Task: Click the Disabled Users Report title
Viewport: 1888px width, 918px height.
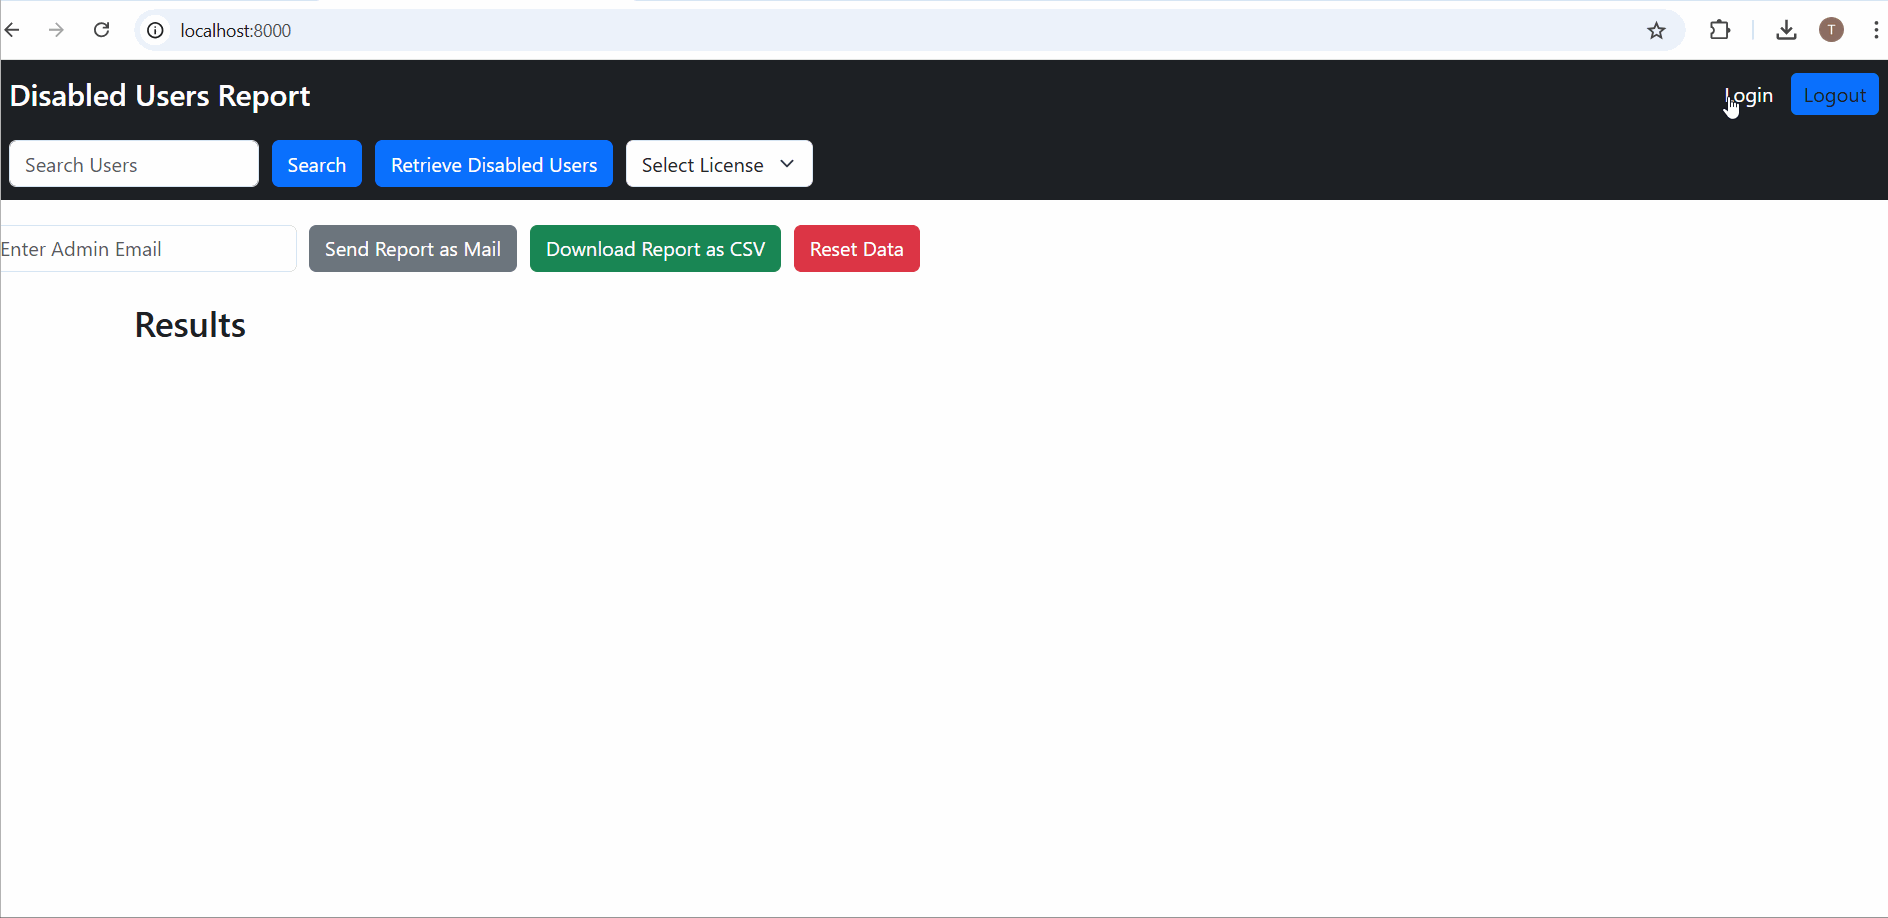Action: coord(160,96)
